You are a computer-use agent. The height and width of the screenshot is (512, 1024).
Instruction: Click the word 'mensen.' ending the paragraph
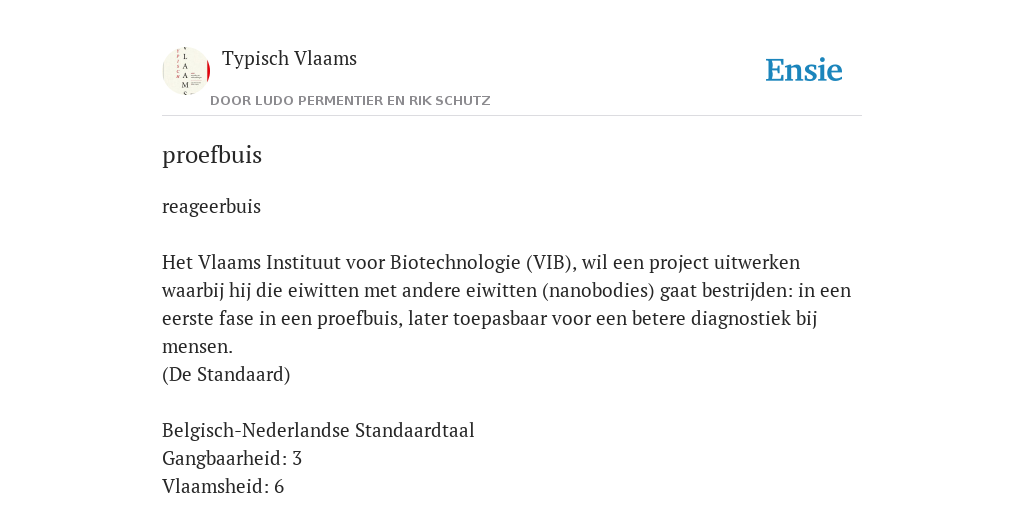pyautogui.click(x=197, y=347)
